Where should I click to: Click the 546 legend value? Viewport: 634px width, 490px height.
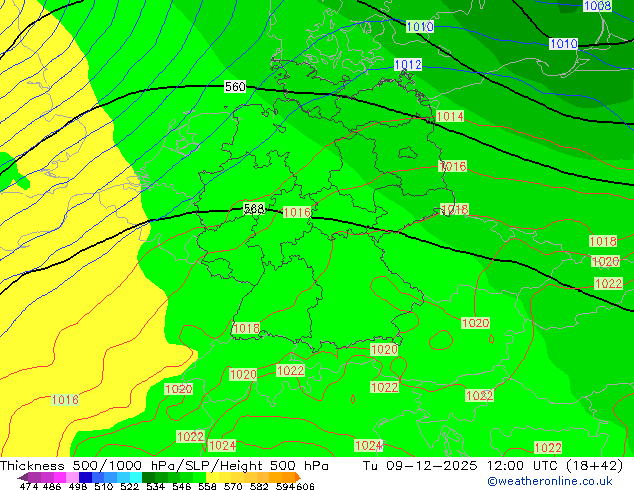181,486
